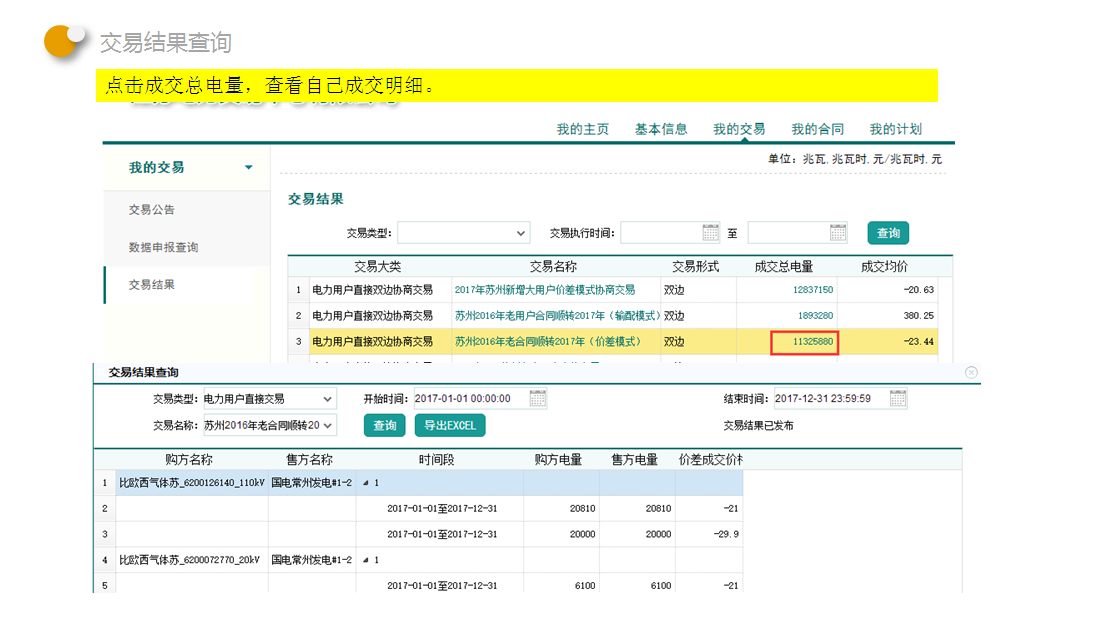Click calendar icon beside 交易执行时间 start date
The image size is (1118, 621).
coord(710,233)
